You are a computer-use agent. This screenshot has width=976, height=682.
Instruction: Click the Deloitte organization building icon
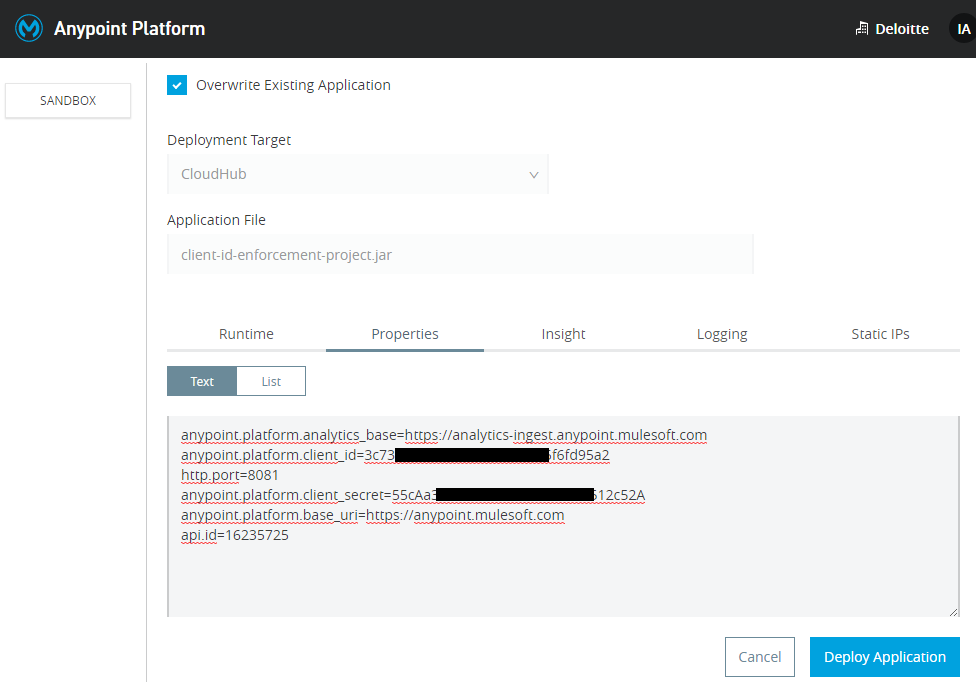click(x=862, y=29)
